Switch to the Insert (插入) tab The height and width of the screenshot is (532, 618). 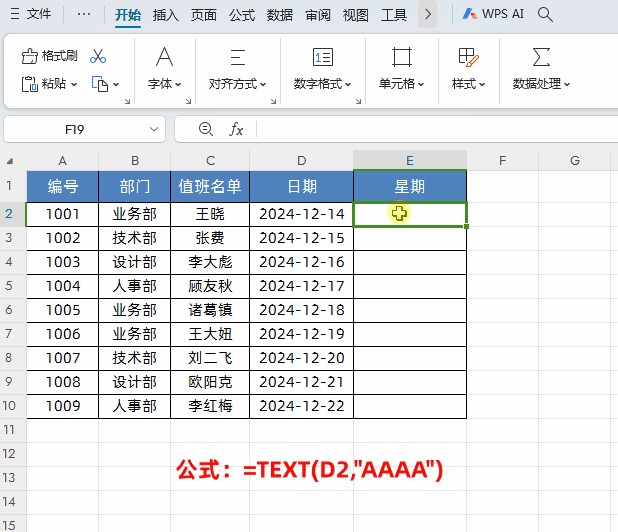[x=166, y=15]
